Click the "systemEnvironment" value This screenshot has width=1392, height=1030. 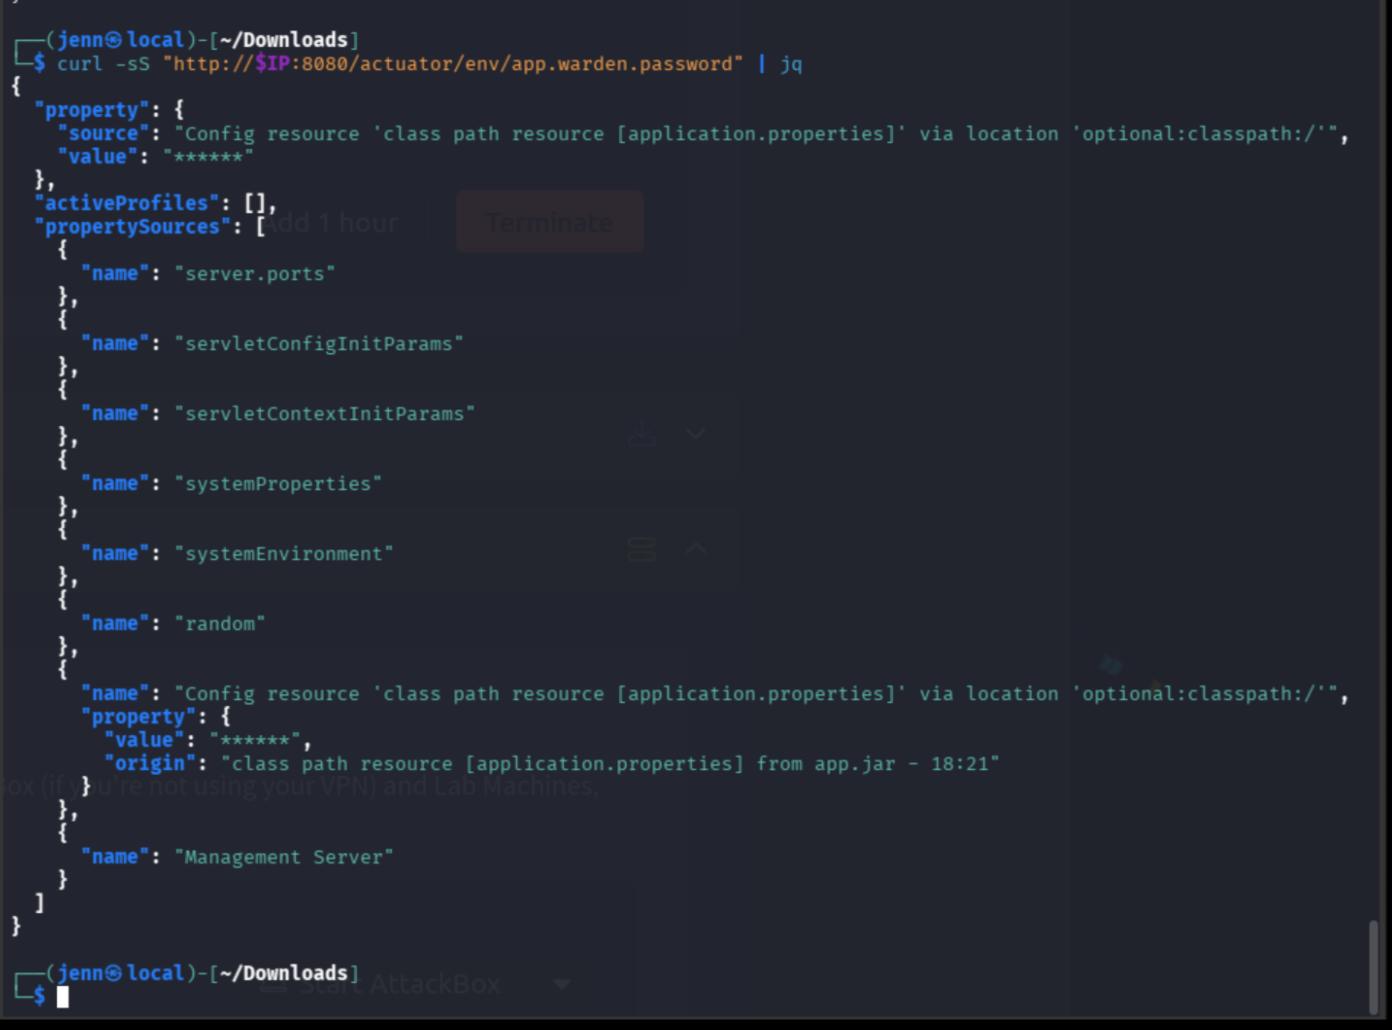click(x=284, y=553)
